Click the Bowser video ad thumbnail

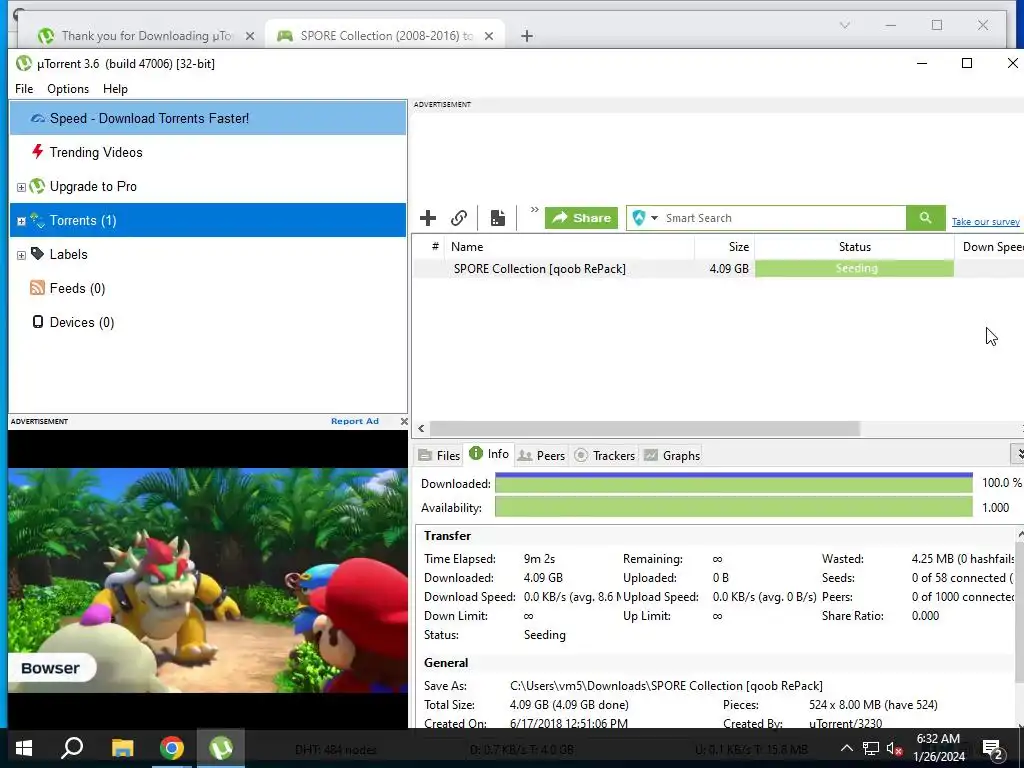click(208, 580)
